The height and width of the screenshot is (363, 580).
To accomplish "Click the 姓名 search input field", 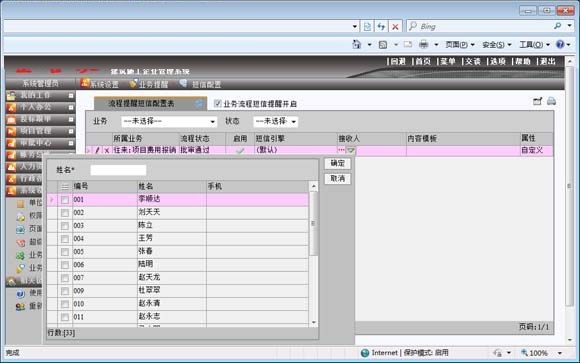I will (118, 170).
